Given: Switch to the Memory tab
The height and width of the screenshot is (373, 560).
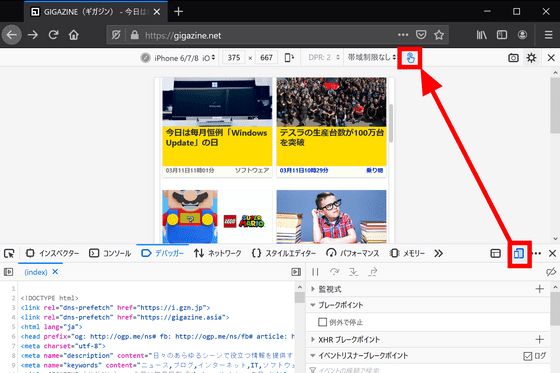Looking at the screenshot, I should click(407, 253).
